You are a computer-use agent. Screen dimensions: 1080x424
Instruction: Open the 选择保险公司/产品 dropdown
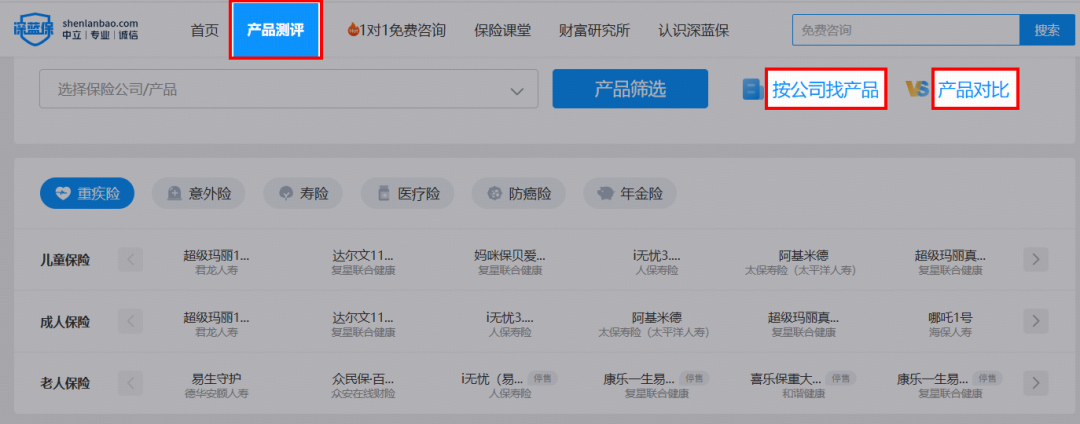pos(289,89)
